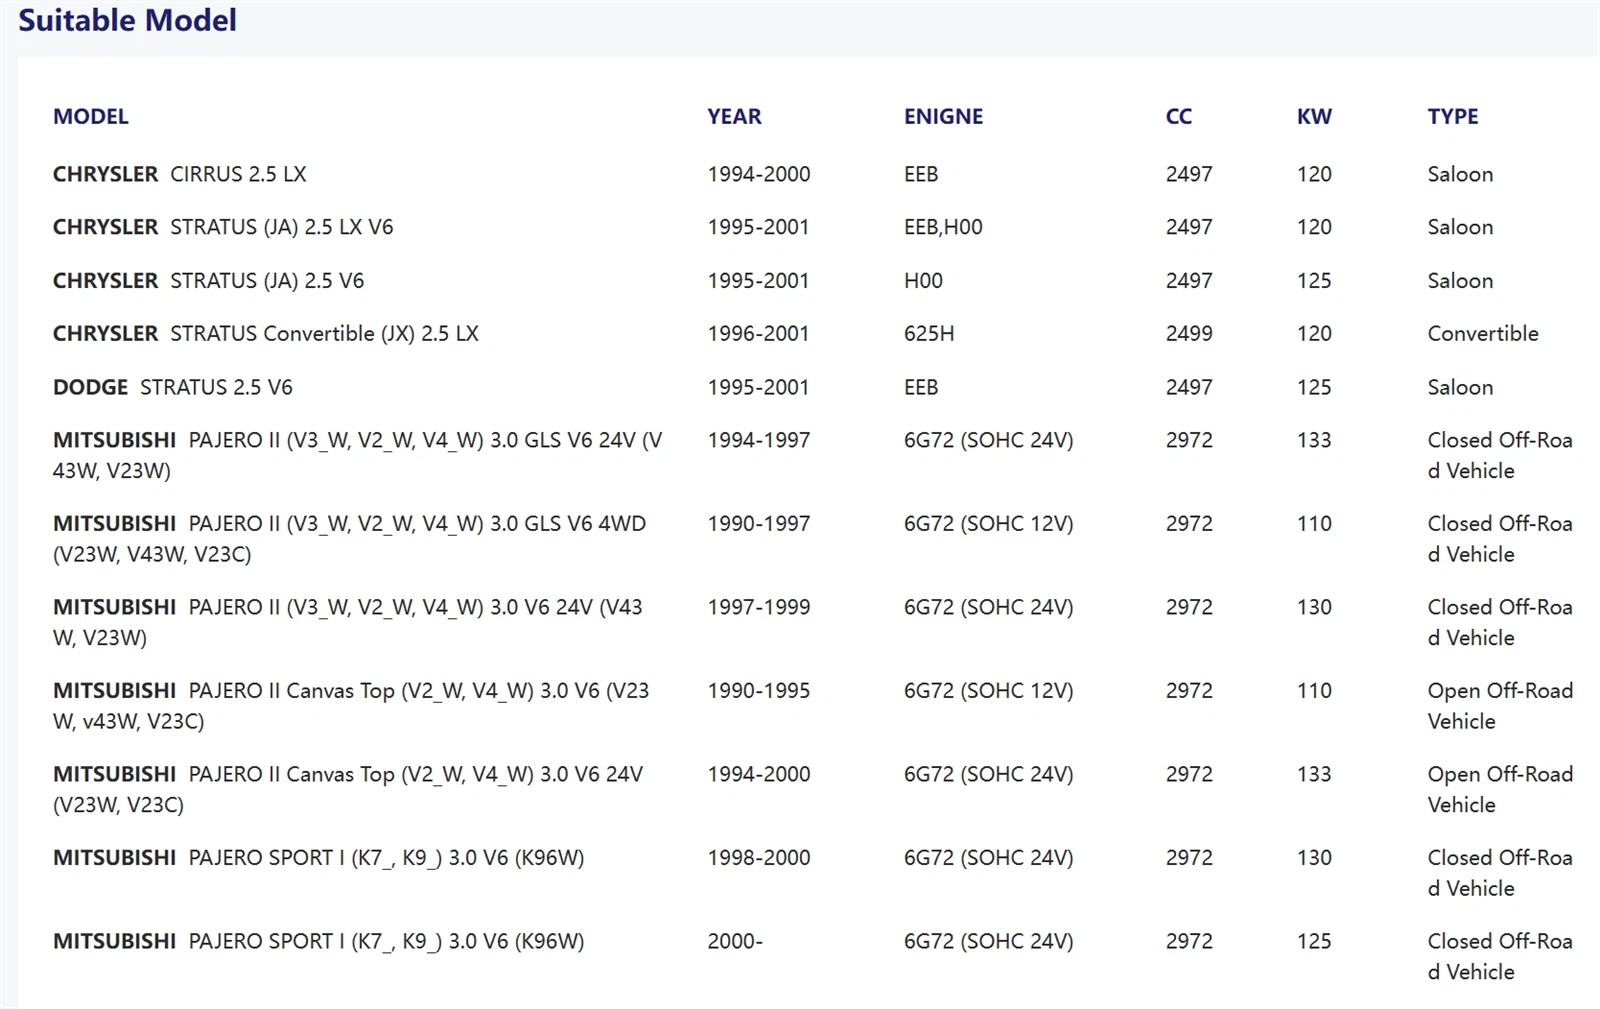This screenshot has height=1009, width=1600.
Task: Click engine 'EEB' in DODGE STRATUS row
Action: click(921, 387)
